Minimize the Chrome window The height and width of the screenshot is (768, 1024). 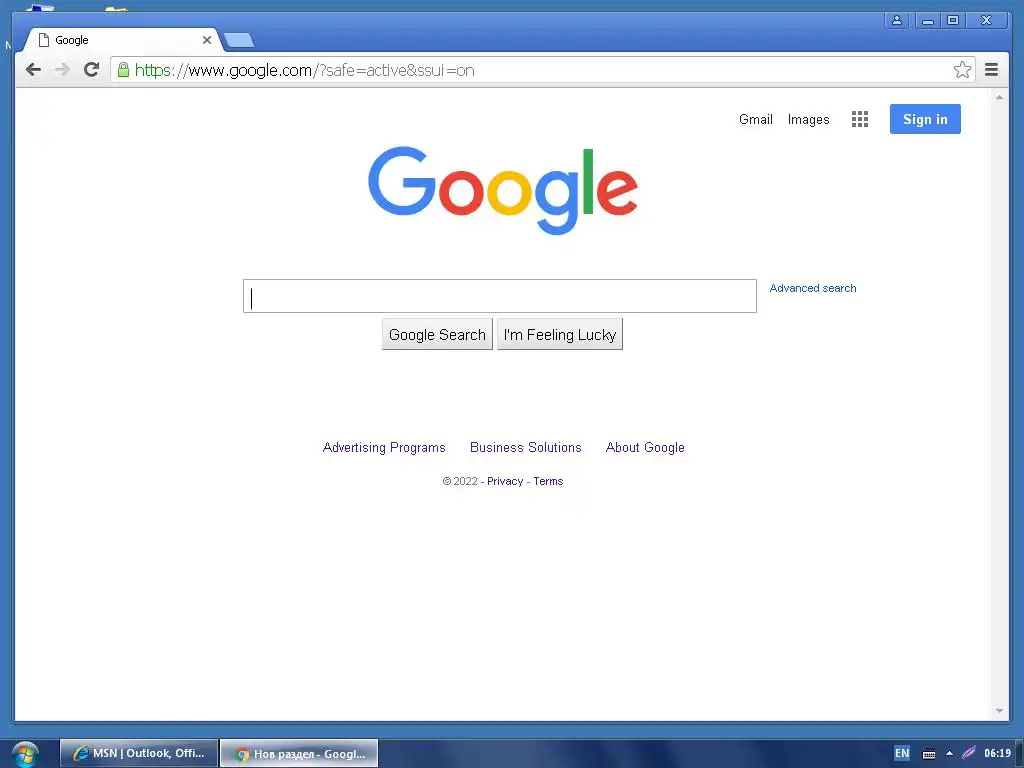click(x=927, y=20)
